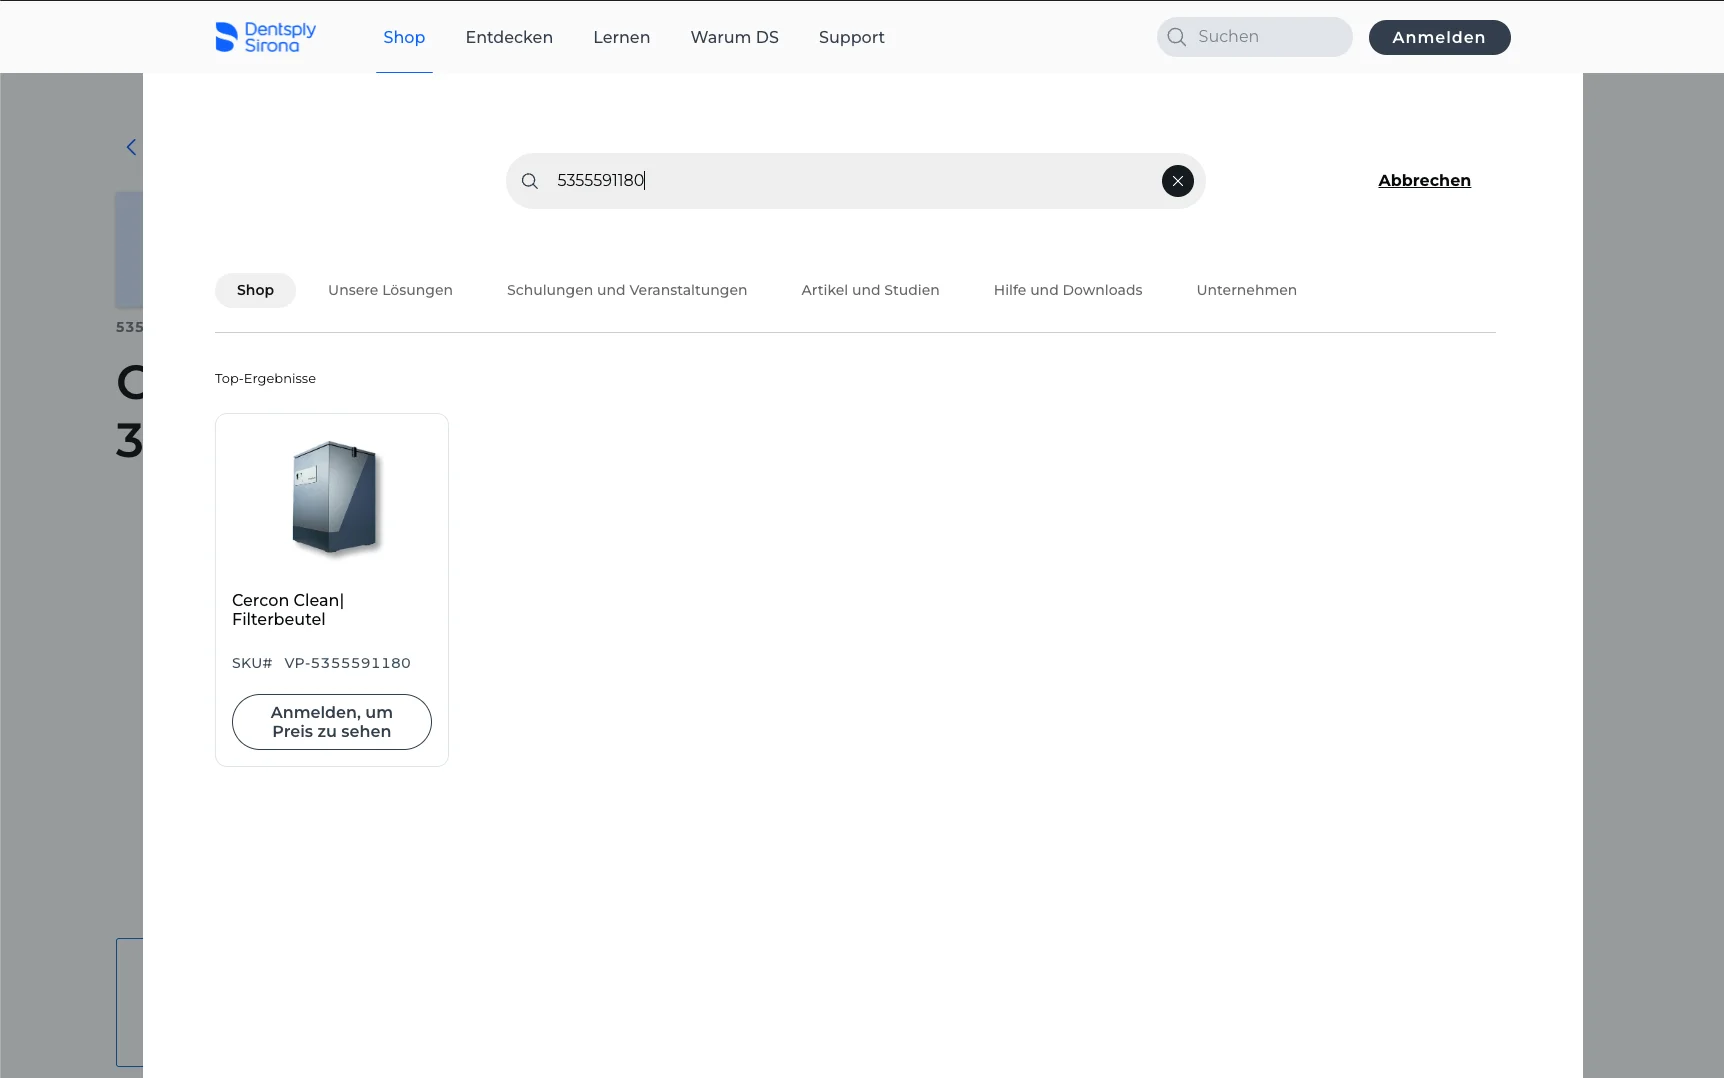Screen dimensions: 1724x1078
Task: Click the magnifier icon in header search
Action: click(1177, 37)
